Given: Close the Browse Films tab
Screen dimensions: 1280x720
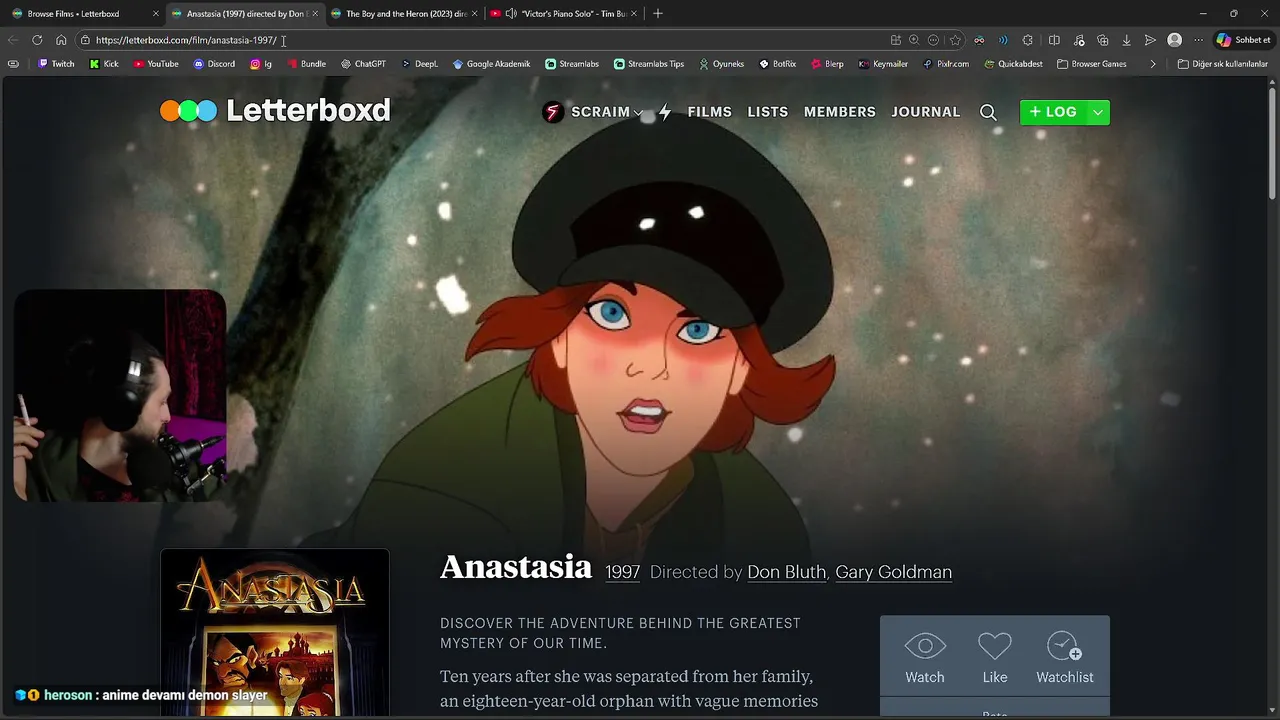Looking at the screenshot, I should (155, 14).
